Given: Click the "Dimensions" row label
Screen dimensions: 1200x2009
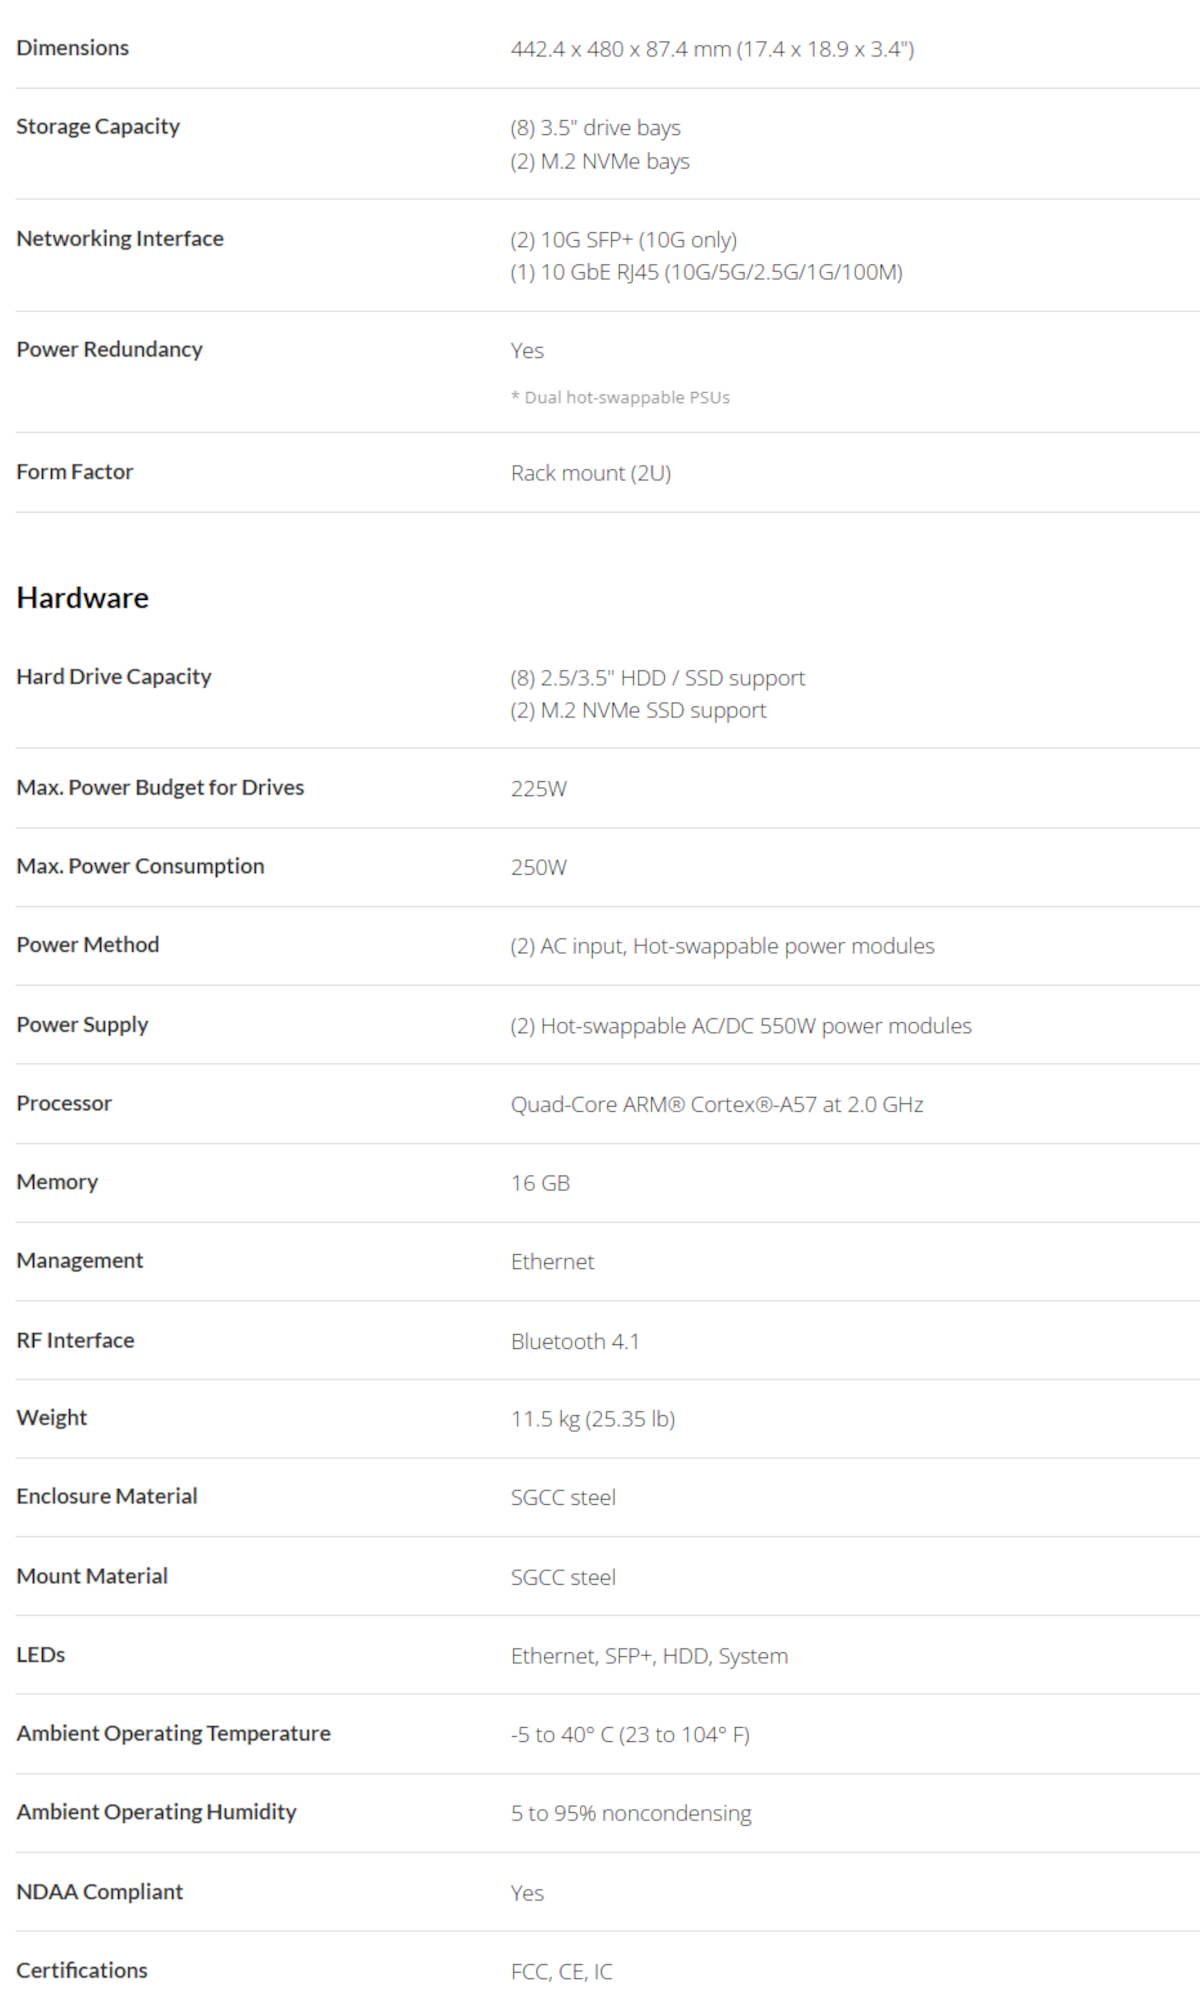Looking at the screenshot, I should point(72,48).
